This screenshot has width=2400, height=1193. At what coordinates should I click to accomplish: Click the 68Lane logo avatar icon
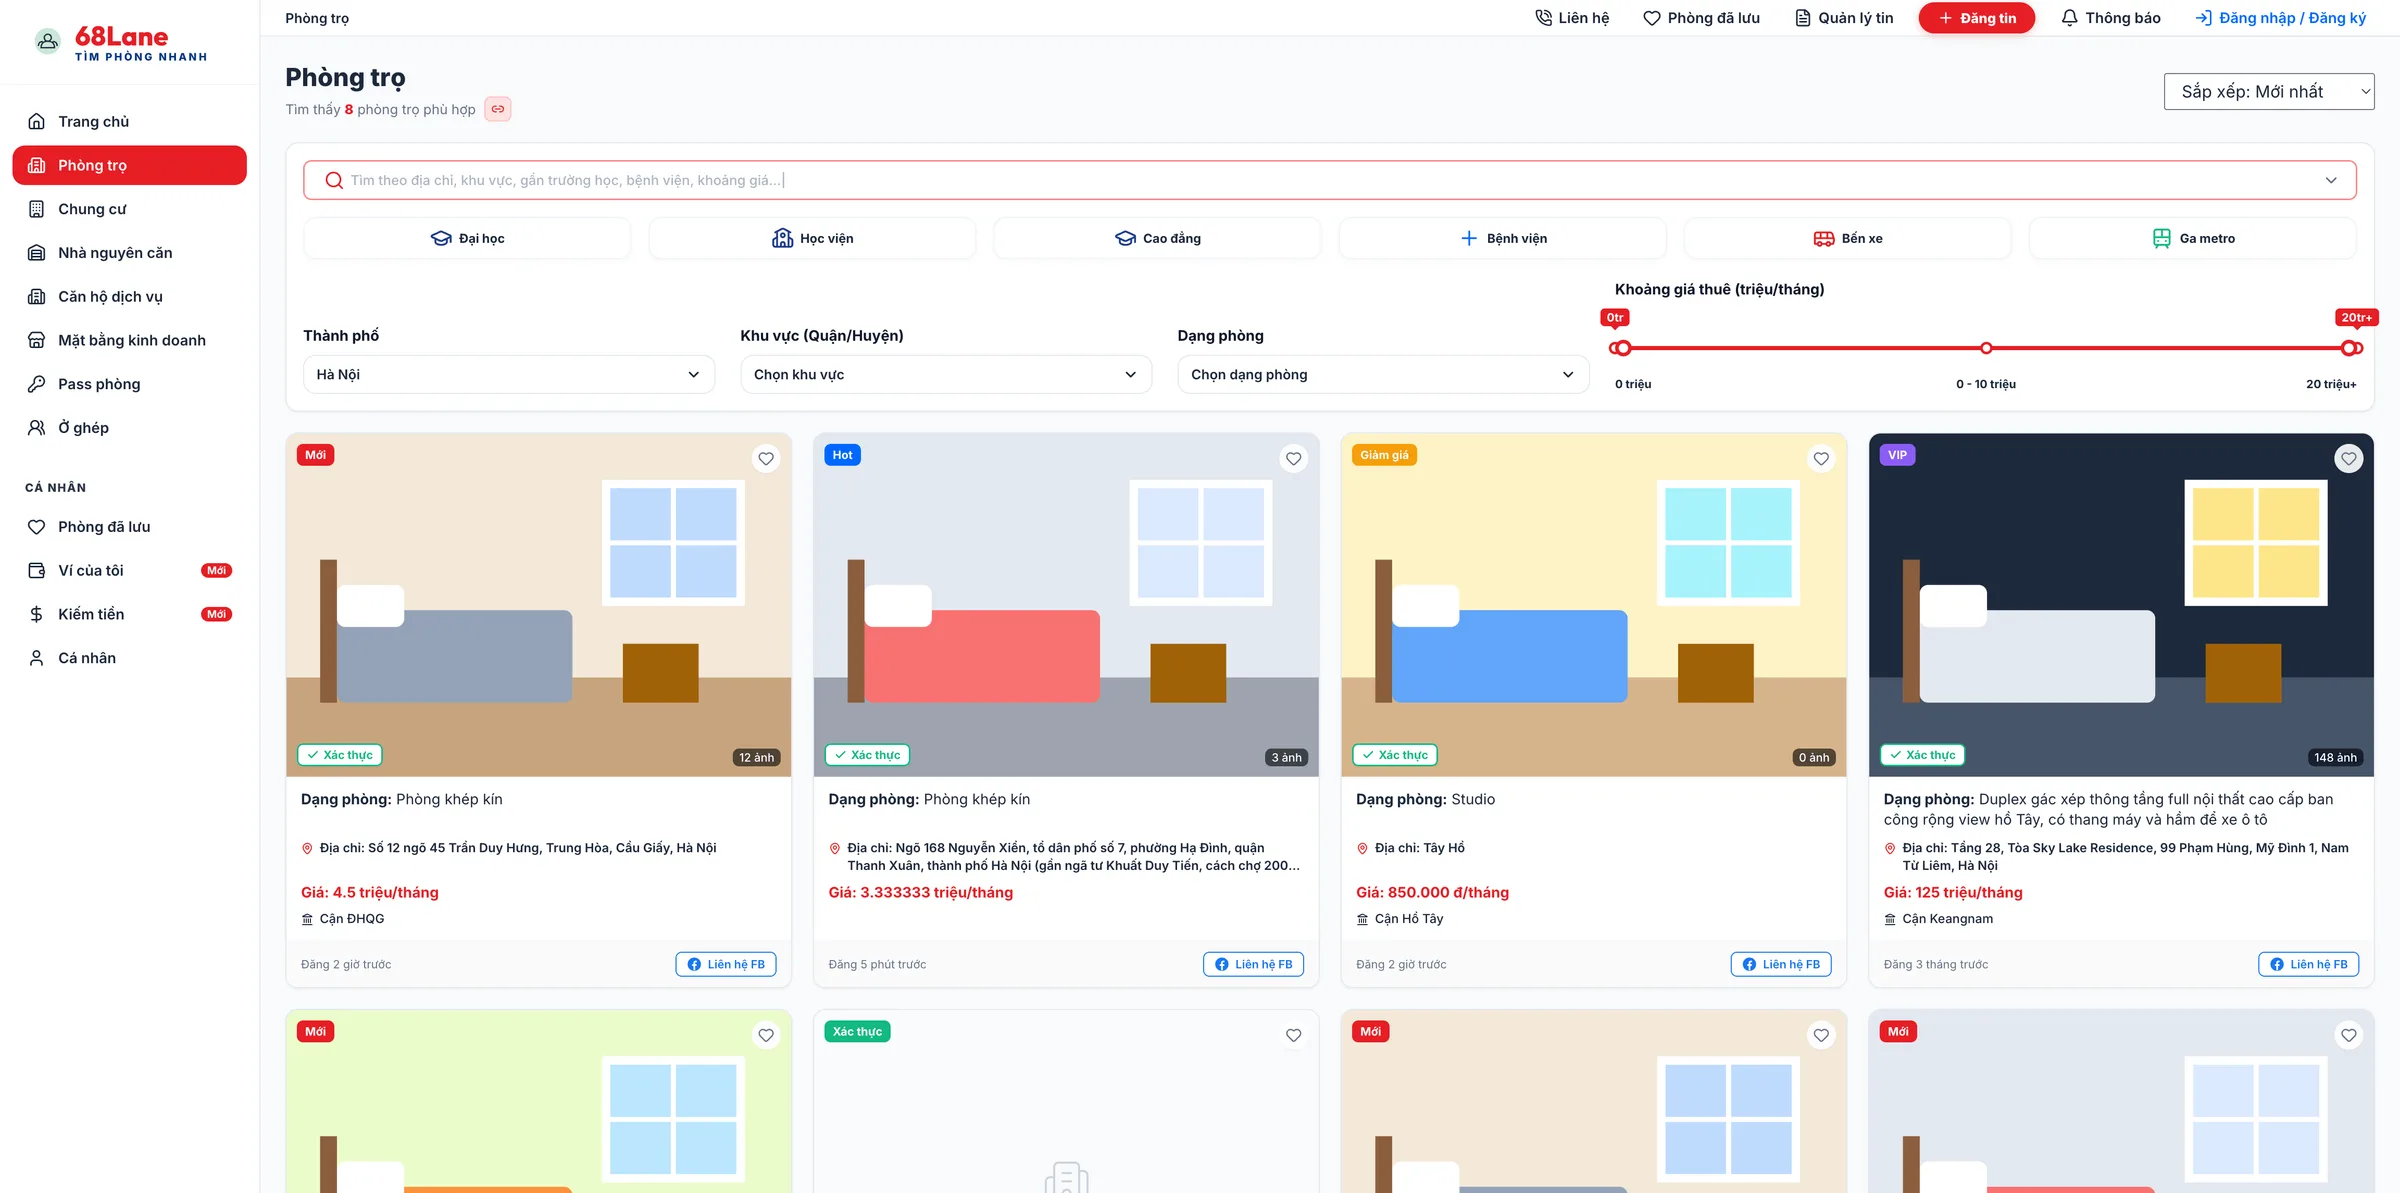tap(47, 41)
